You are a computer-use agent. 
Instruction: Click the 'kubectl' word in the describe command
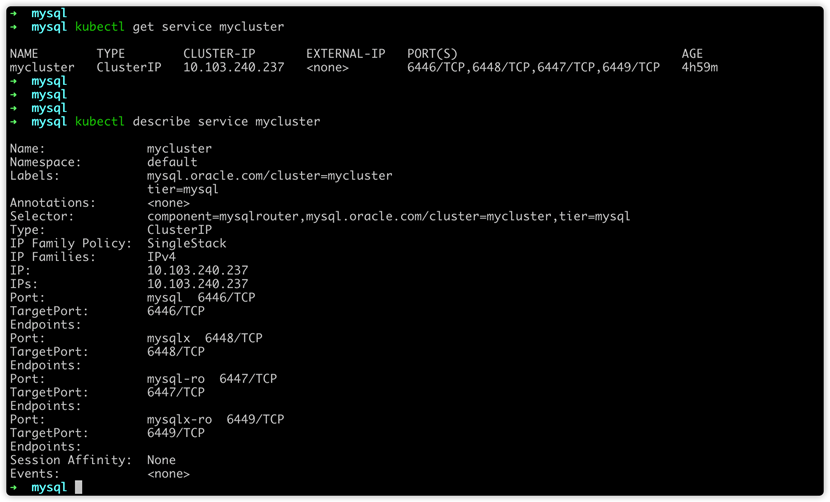click(100, 121)
